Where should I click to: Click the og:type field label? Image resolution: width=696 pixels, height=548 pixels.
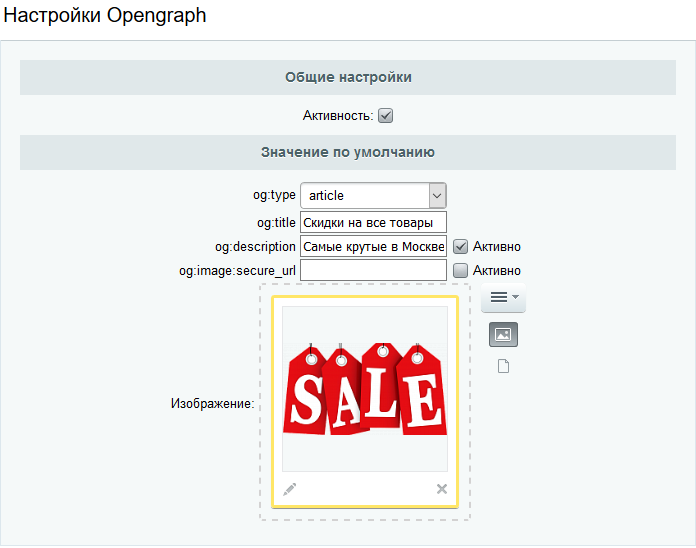coord(274,196)
